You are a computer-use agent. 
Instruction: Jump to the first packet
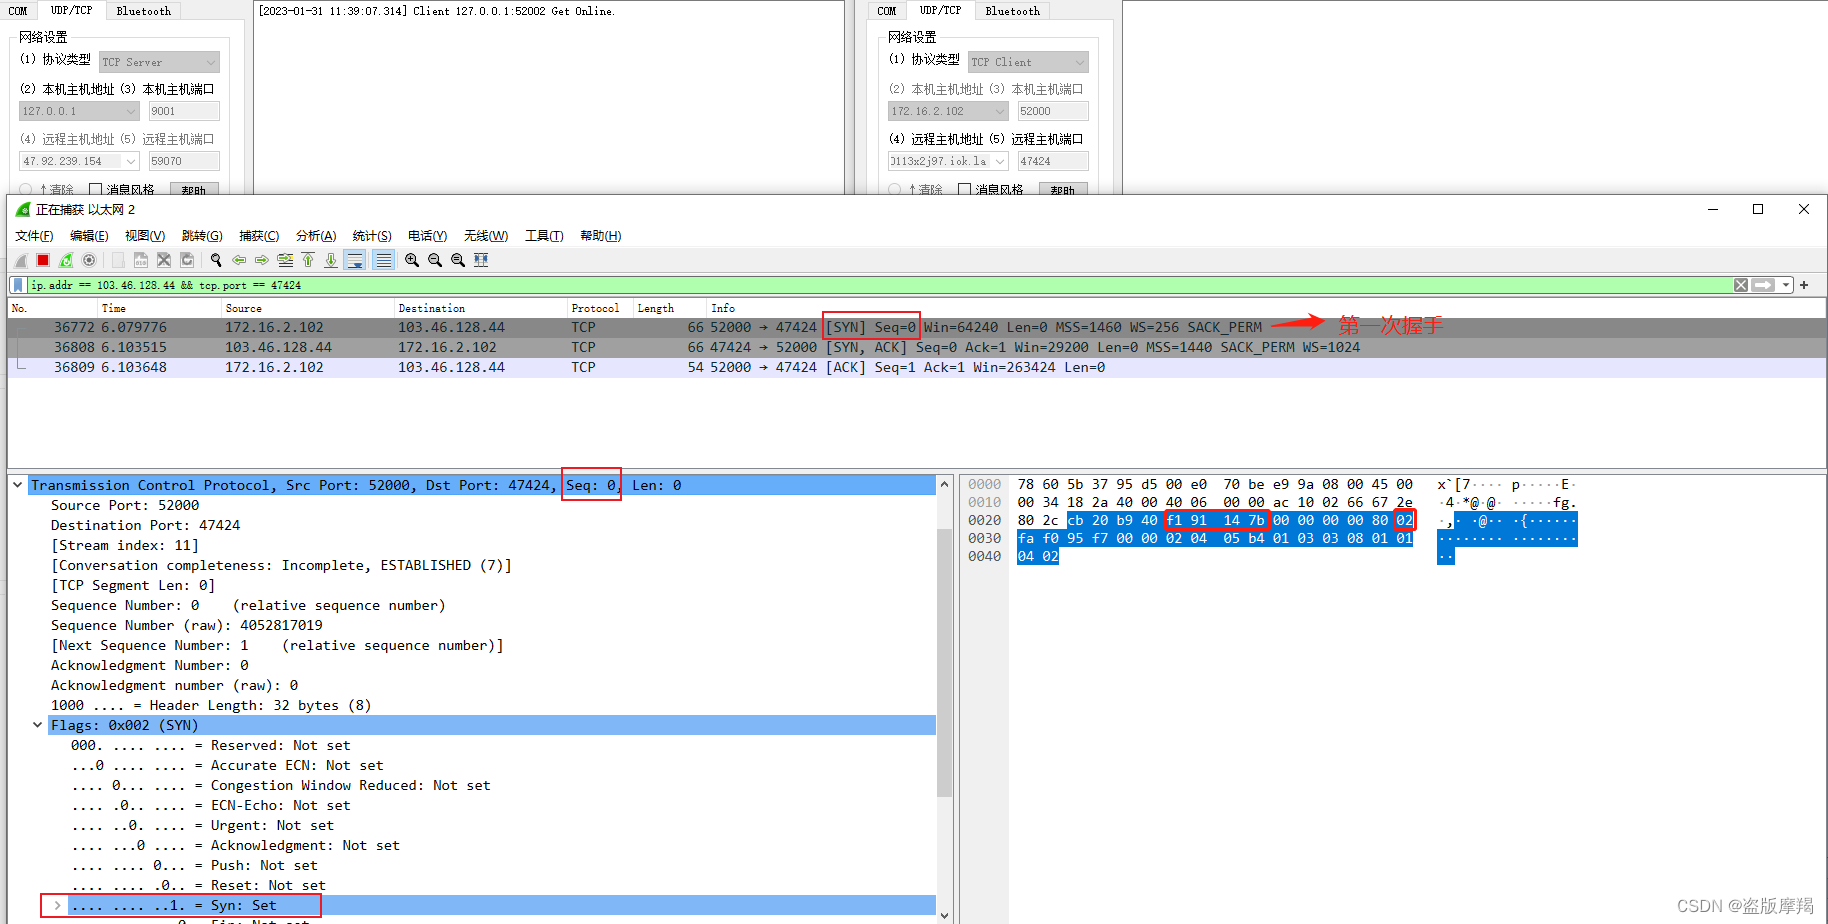tap(308, 260)
